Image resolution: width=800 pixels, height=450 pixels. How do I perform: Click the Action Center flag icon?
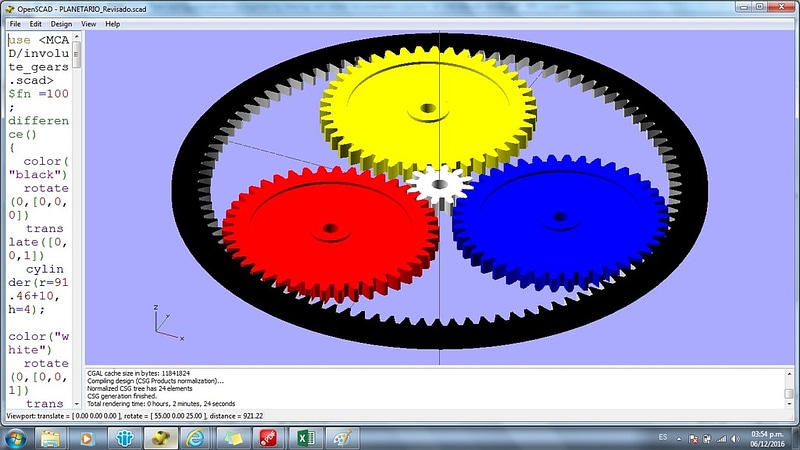coord(693,439)
